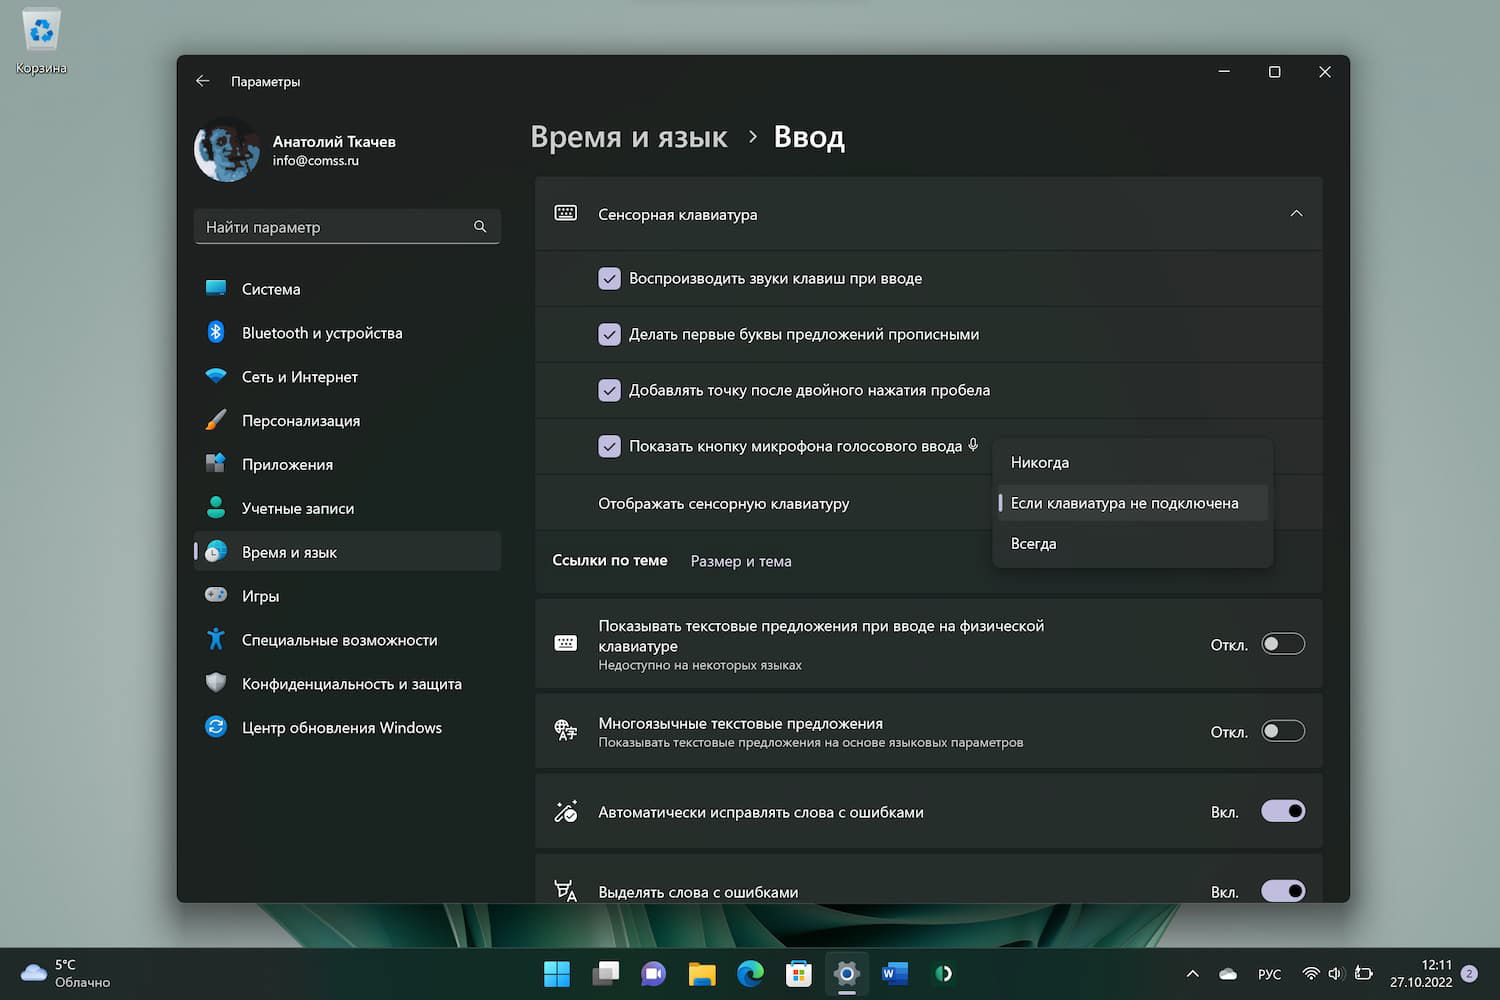1500x1000 pixels.
Task: Uncheck Добавлять точку после двойного пробела
Action: click(609, 391)
